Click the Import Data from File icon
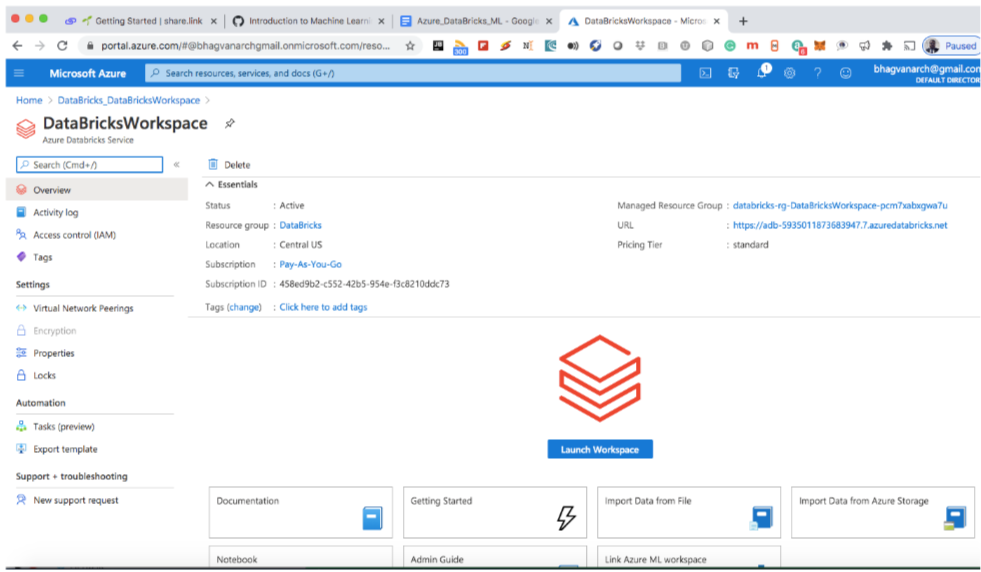 click(761, 518)
